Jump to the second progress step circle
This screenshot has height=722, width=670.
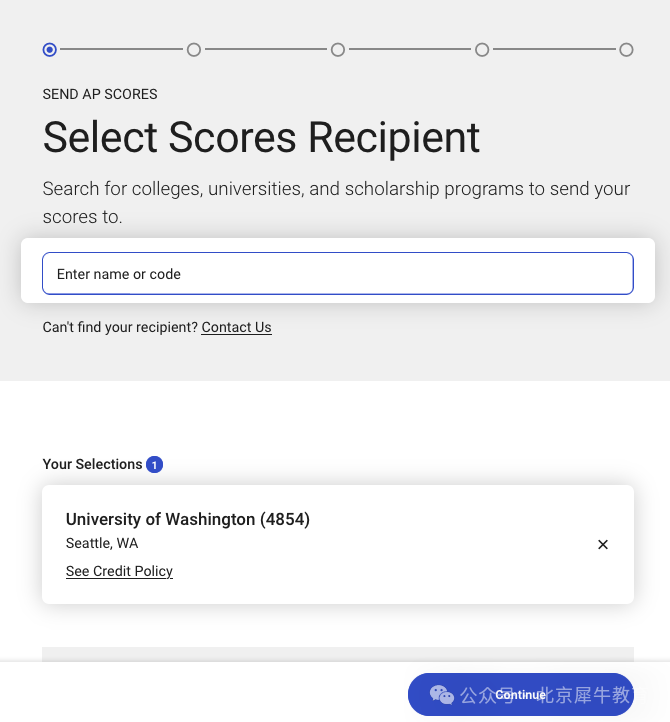click(194, 49)
